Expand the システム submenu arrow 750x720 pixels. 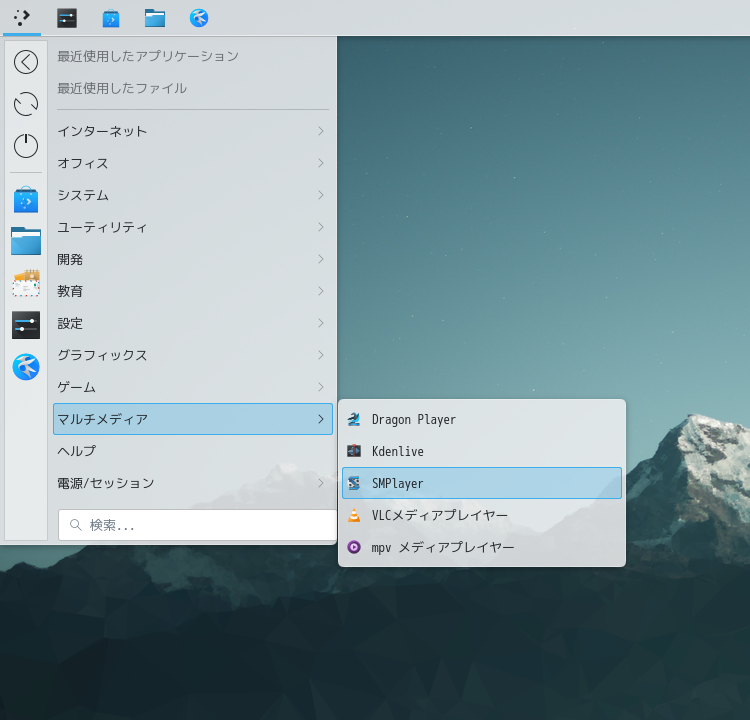coord(321,195)
